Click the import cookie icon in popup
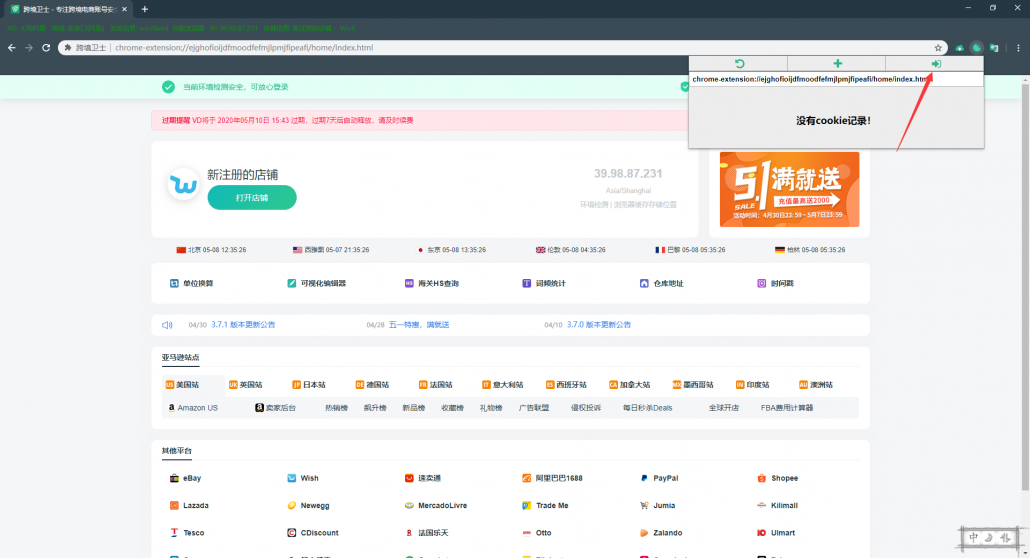This screenshot has height=558, width=1030. [x=936, y=64]
